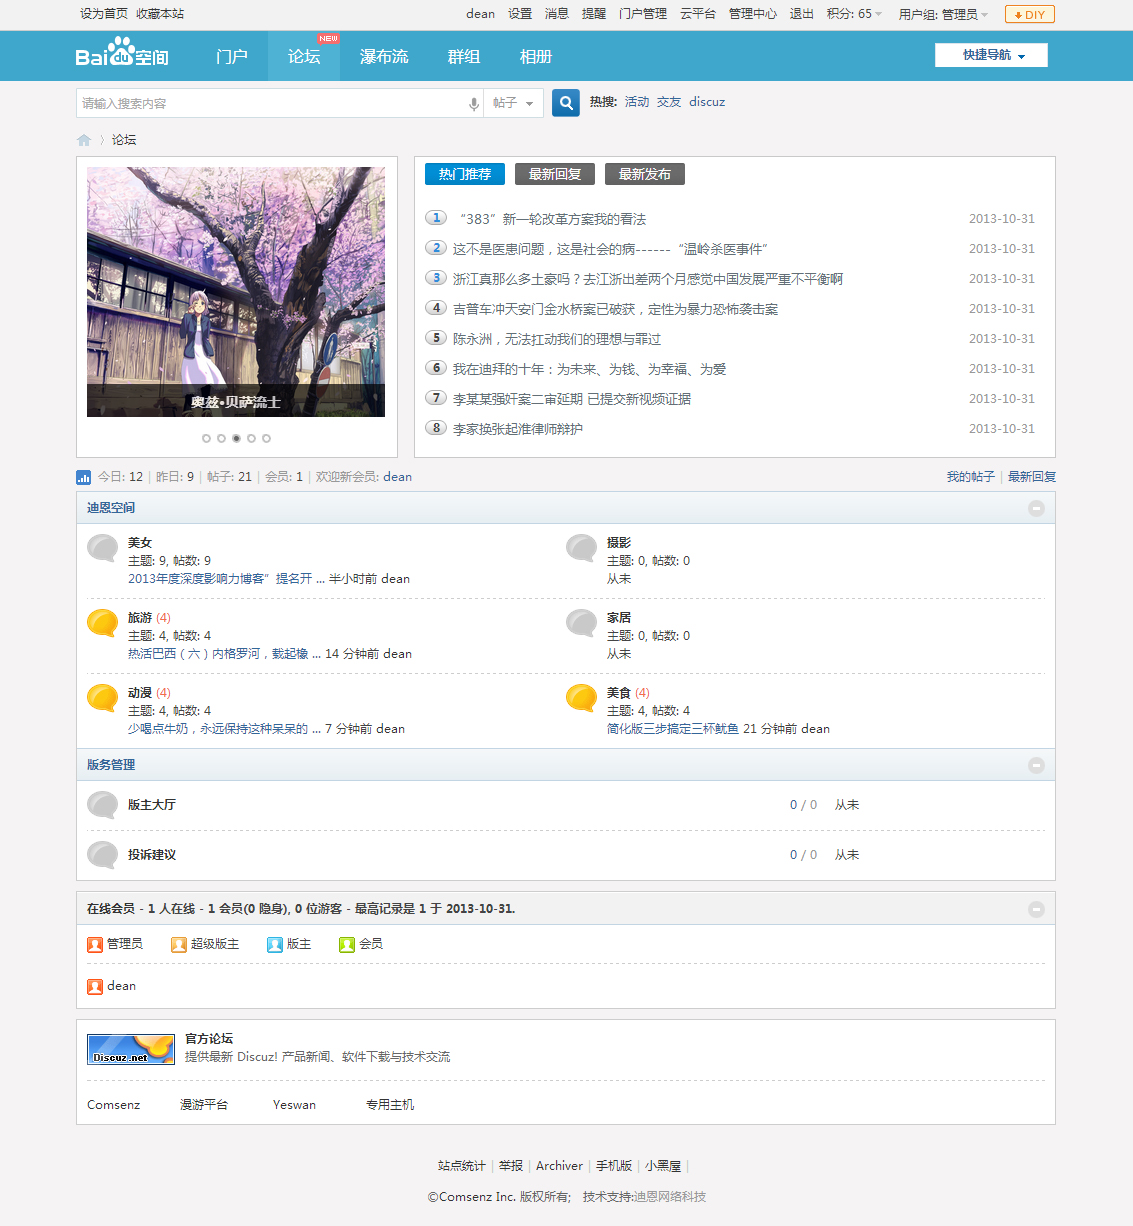Select the first slideshow dot

click(x=206, y=438)
